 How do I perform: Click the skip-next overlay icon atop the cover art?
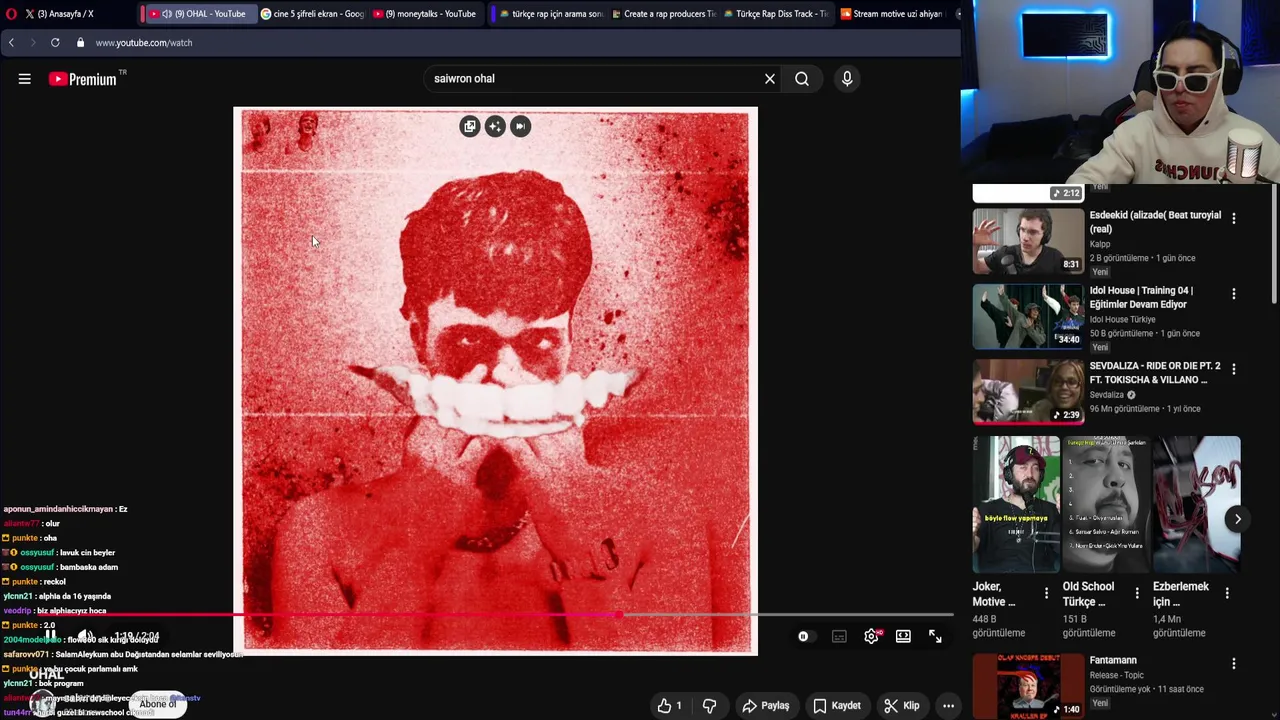pyautogui.click(x=520, y=126)
